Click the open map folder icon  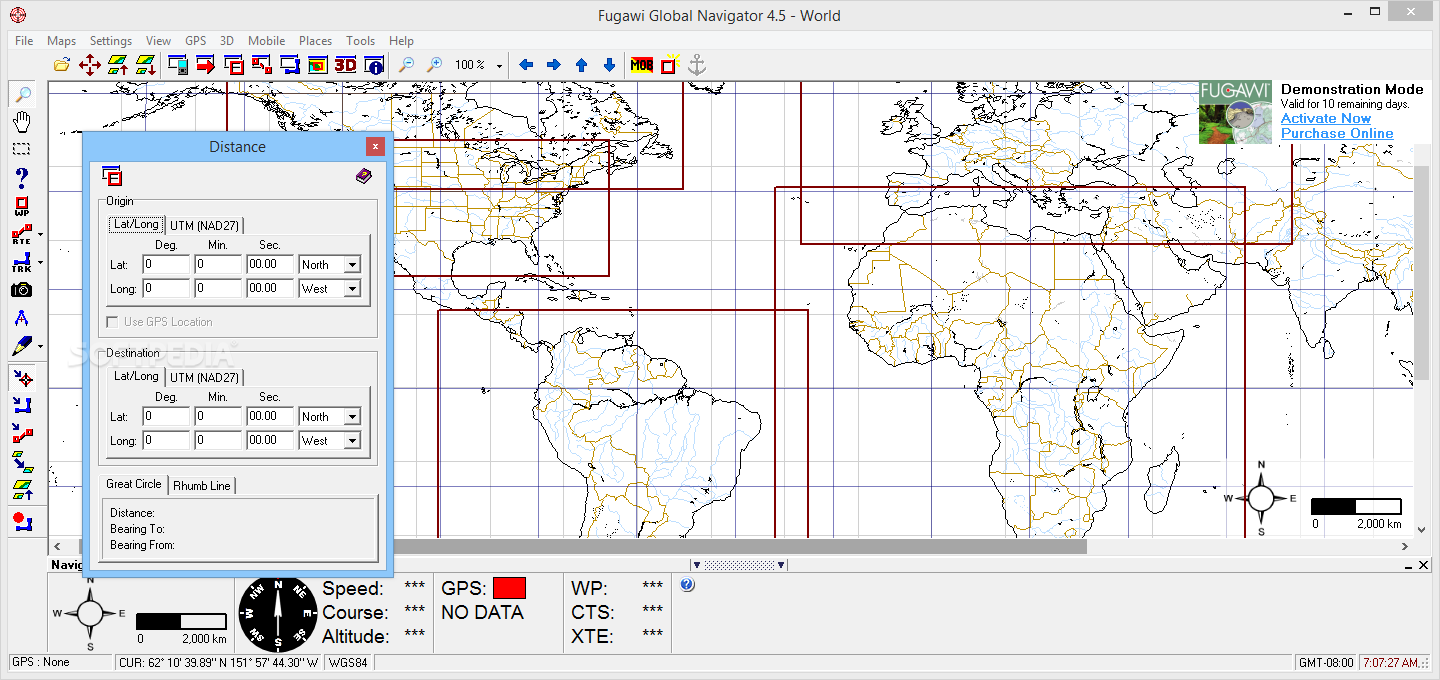coord(62,65)
